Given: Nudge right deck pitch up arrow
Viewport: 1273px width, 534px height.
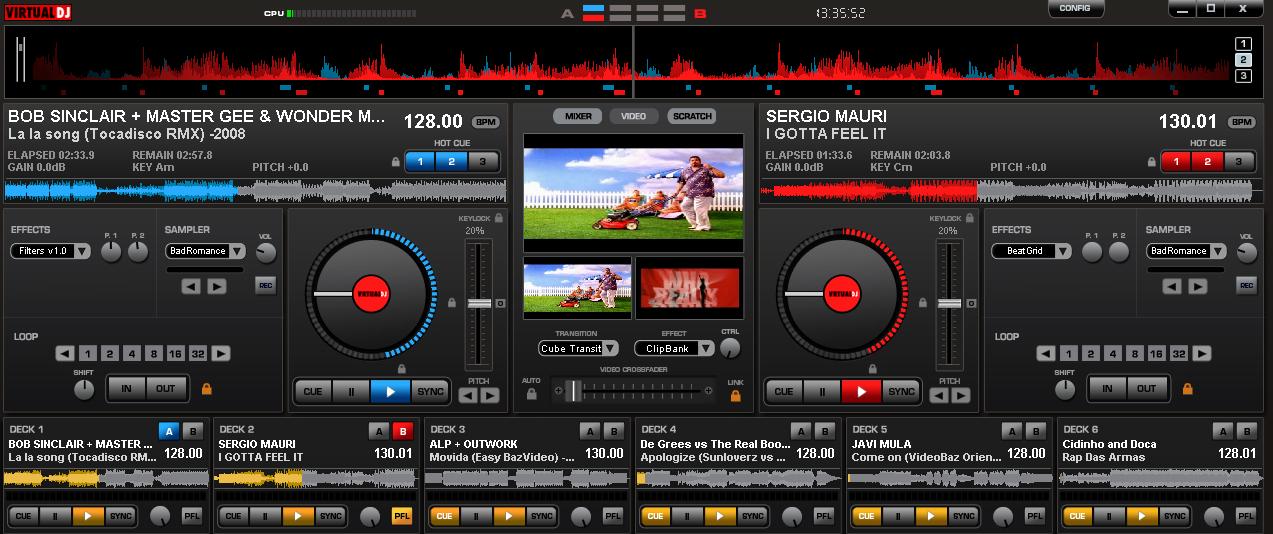Looking at the screenshot, I should [x=961, y=395].
